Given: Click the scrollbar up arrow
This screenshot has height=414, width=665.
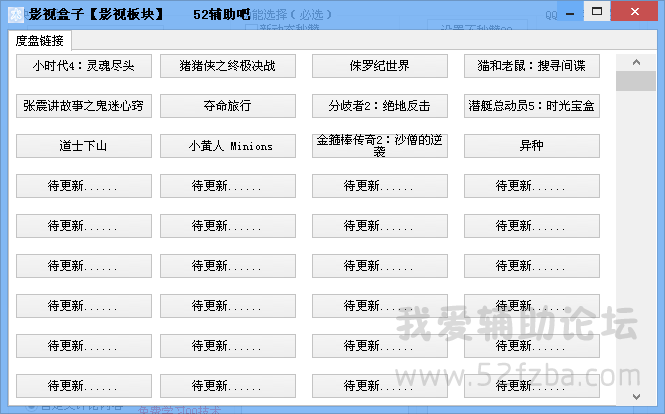Looking at the screenshot, I should (628, 62).
